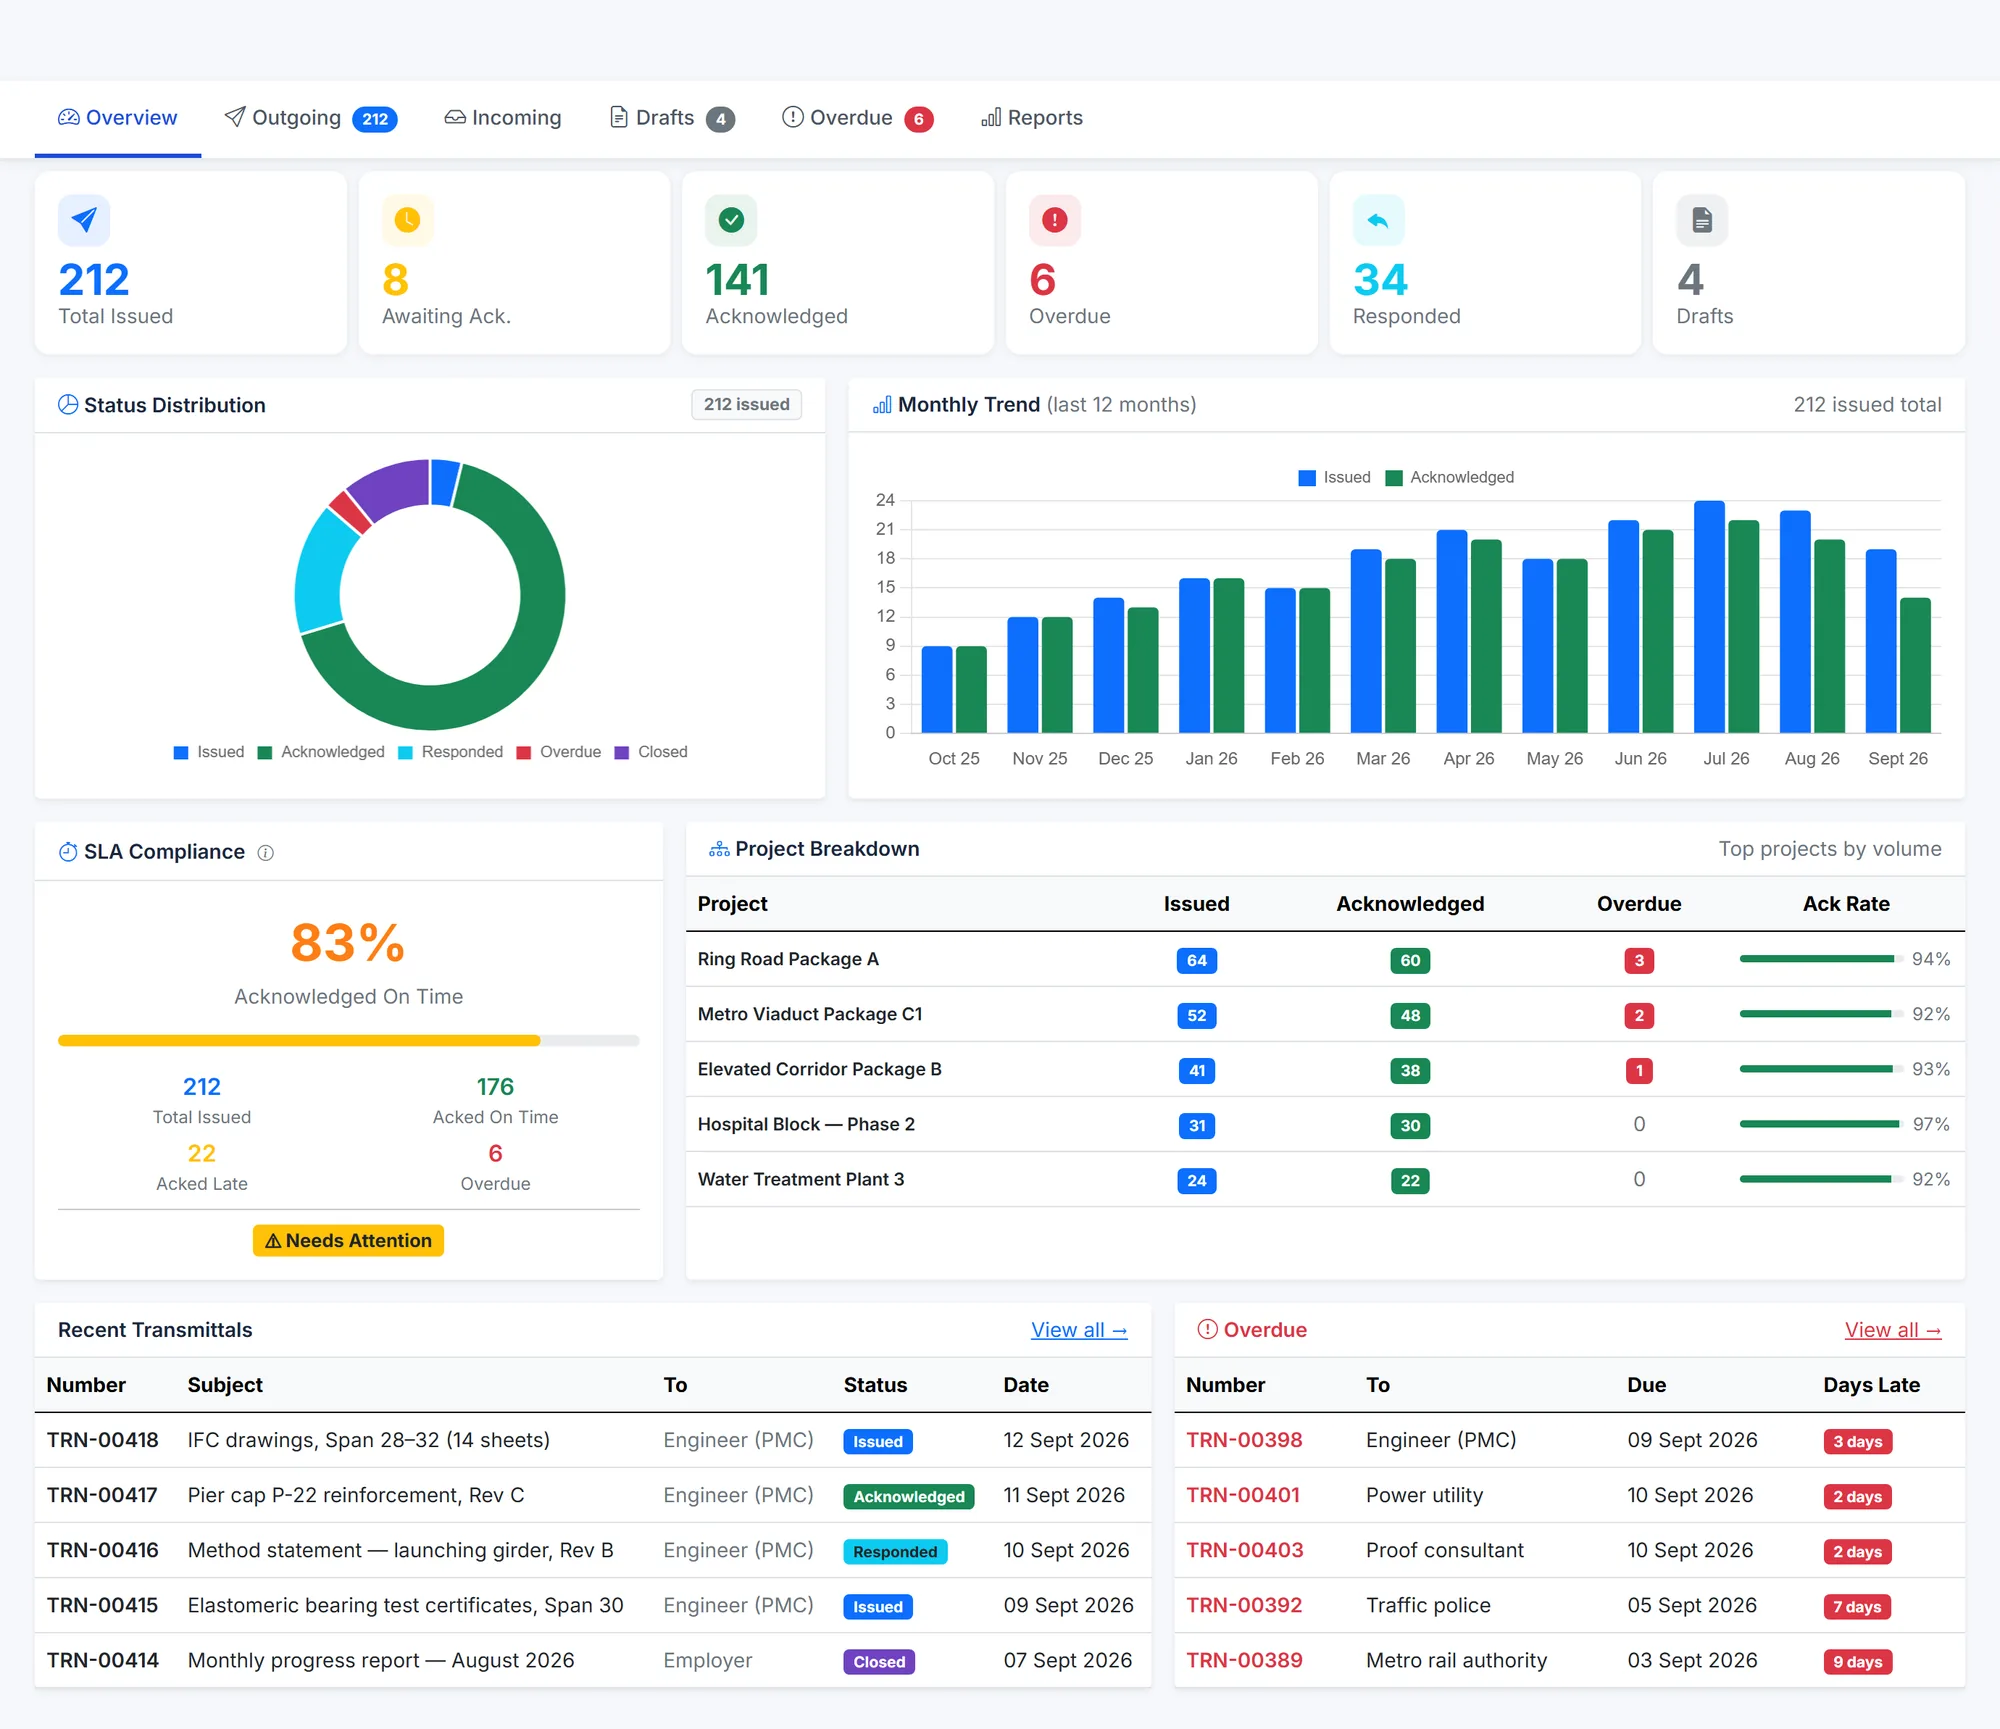Switch to the Outgoing tab
Screen dimensions: 2000x1729
pyautogui.click(x=311, y=118)
